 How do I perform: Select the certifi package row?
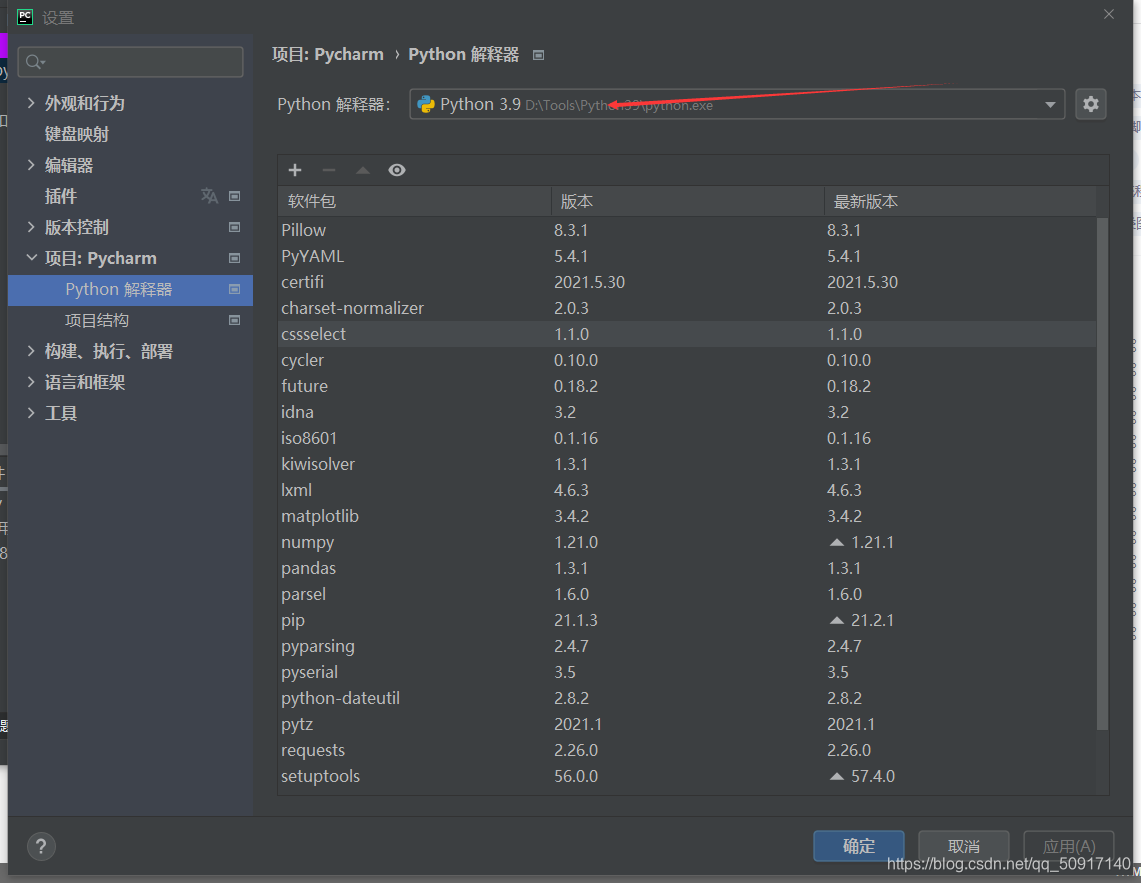687,282
